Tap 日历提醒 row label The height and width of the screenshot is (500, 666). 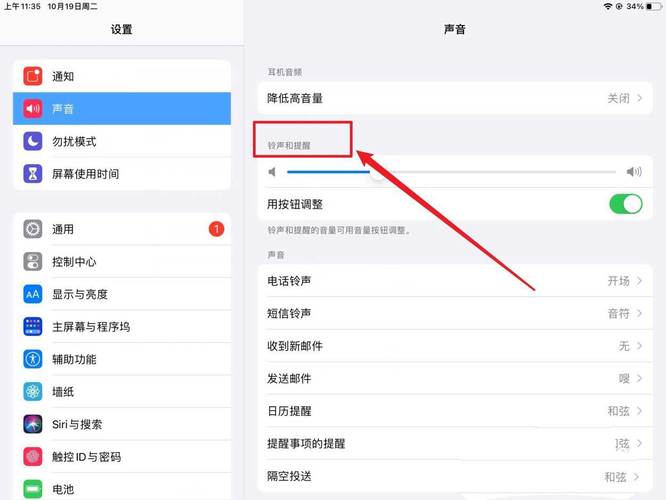pyautogui.click(x=289, y=411)
